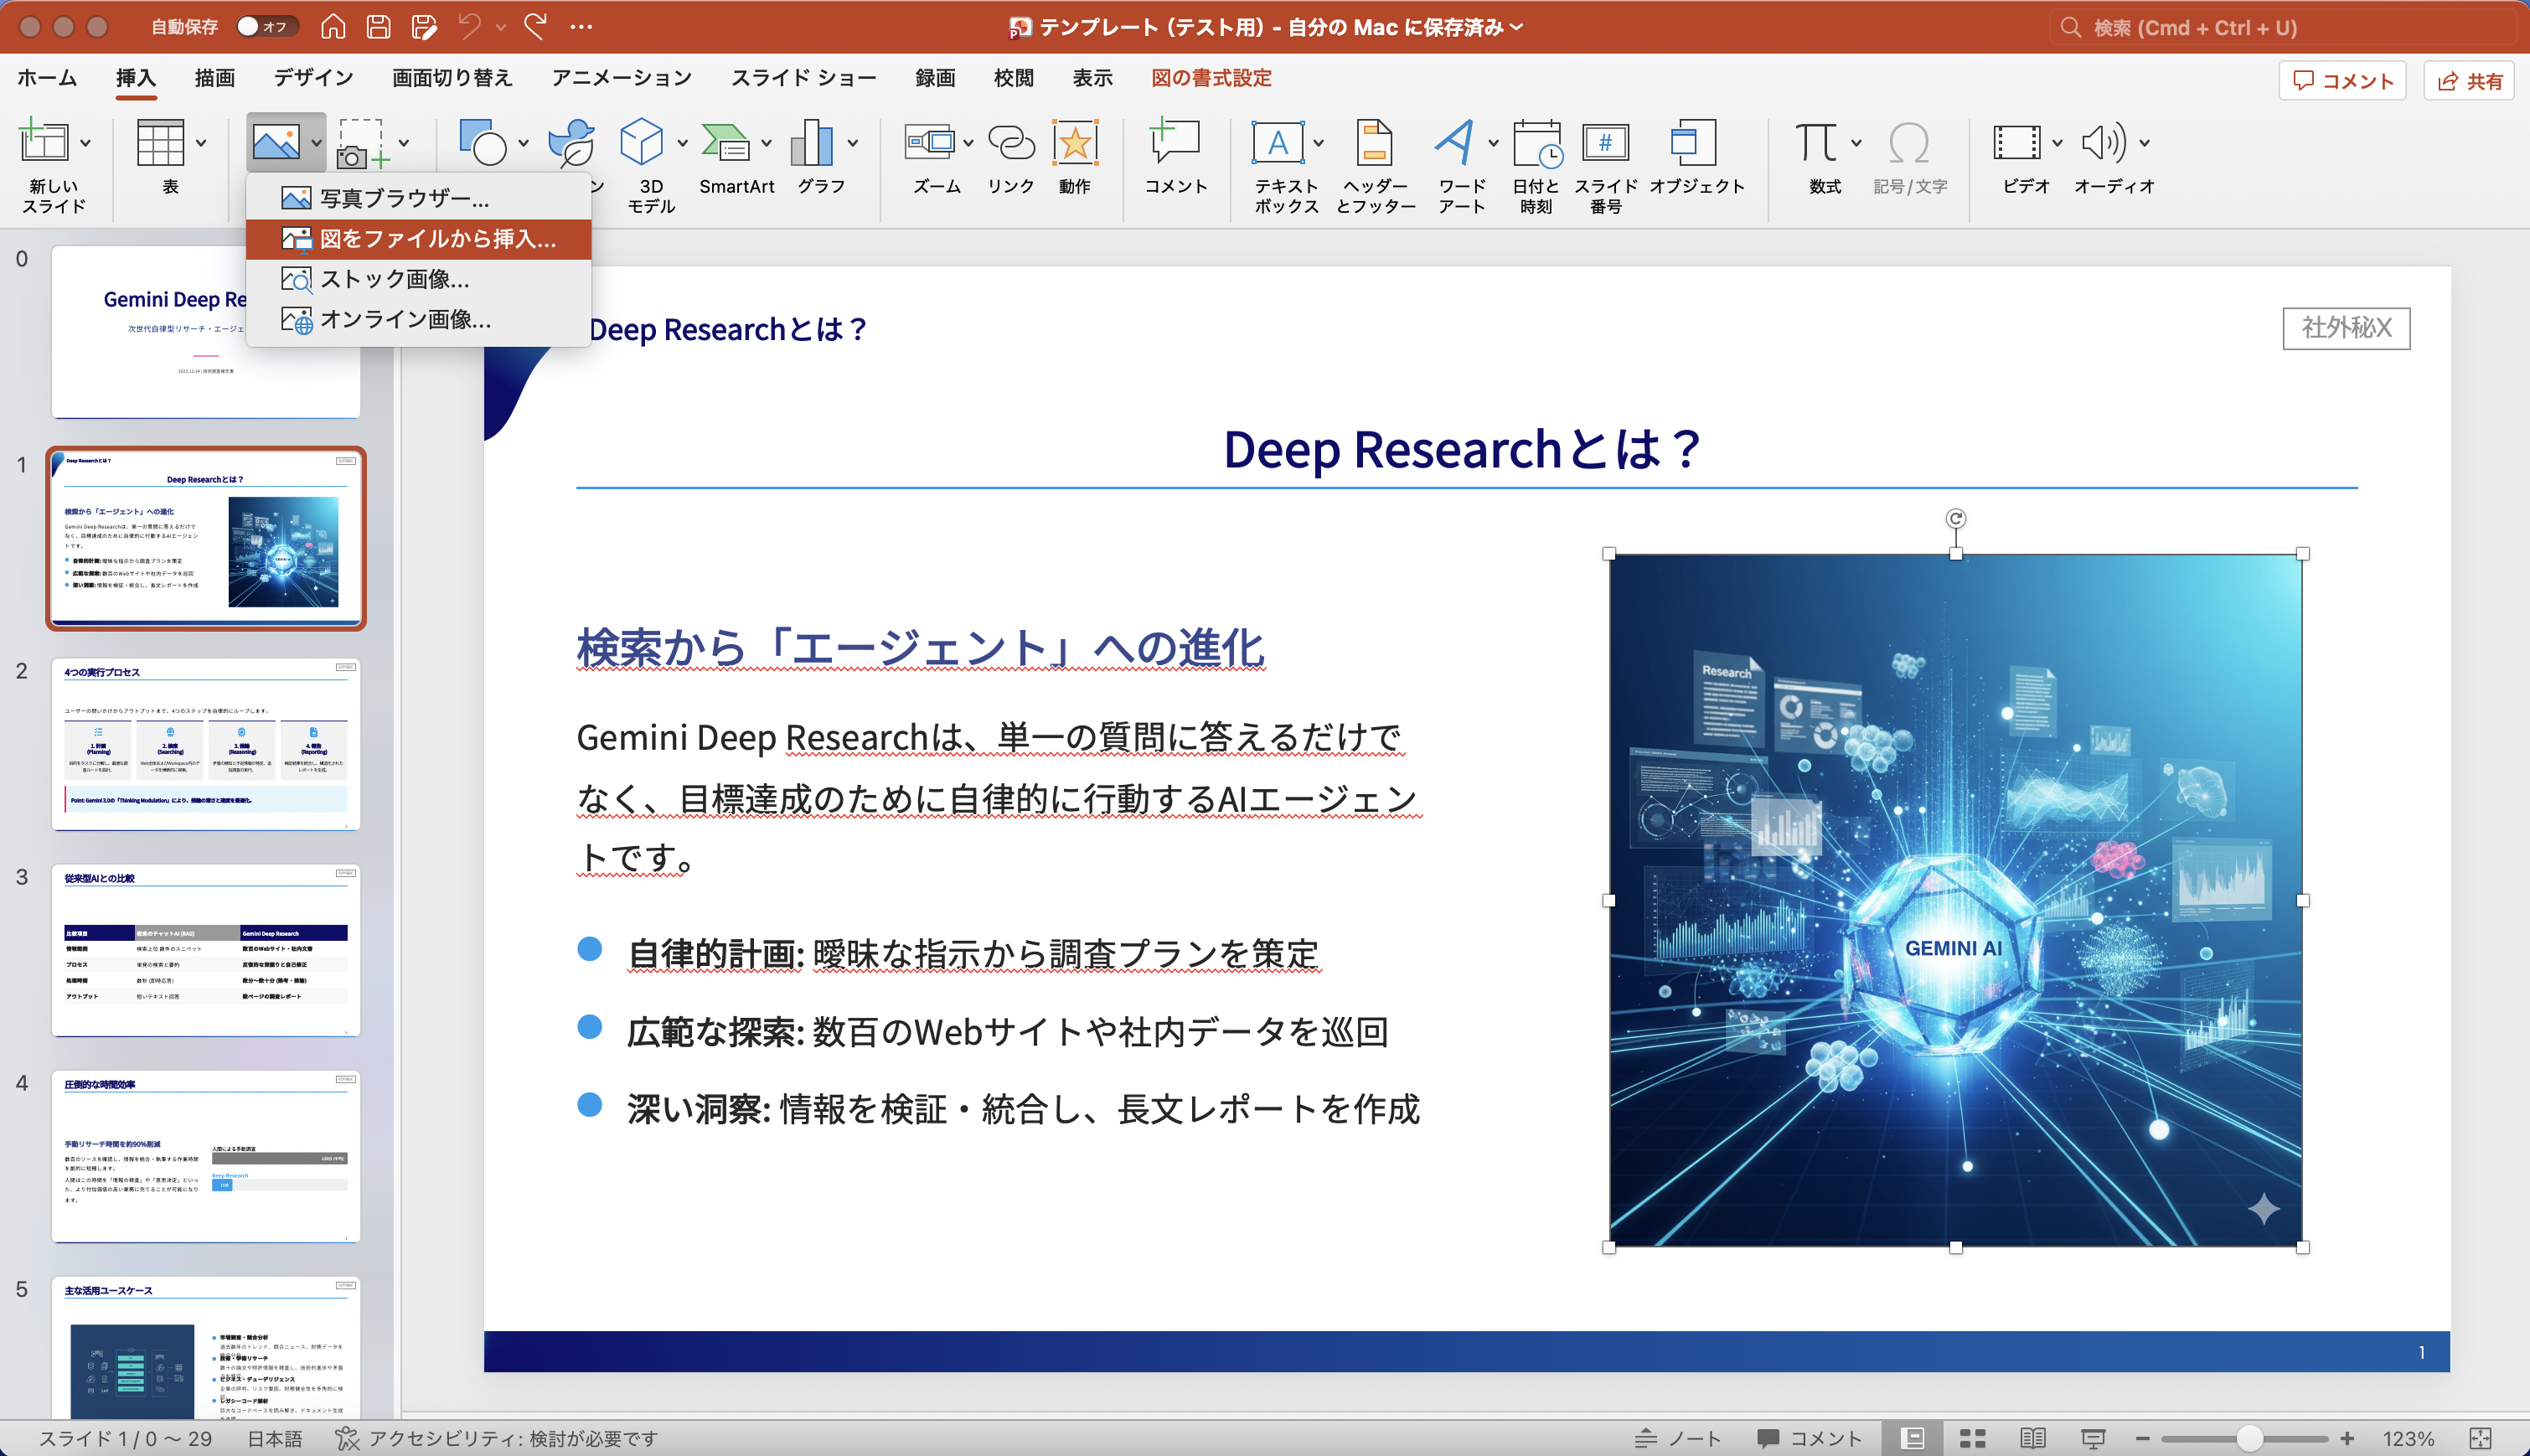Toggle 自動保存 autosave switch
This screenshot has height=1456, width=2530.
[x=264, y=27]
